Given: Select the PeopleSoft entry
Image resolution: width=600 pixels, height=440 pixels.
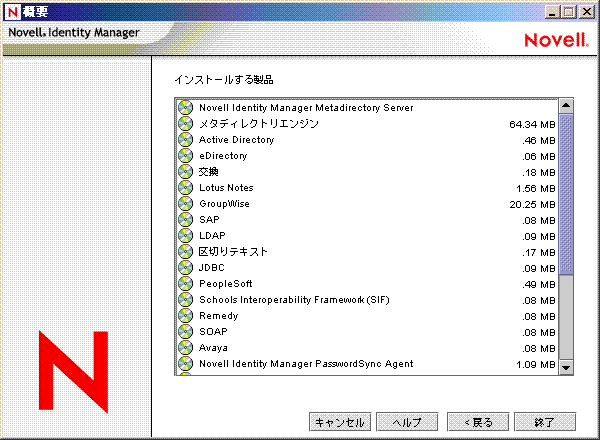Looking at the screenshot, I should pos(367,284).
